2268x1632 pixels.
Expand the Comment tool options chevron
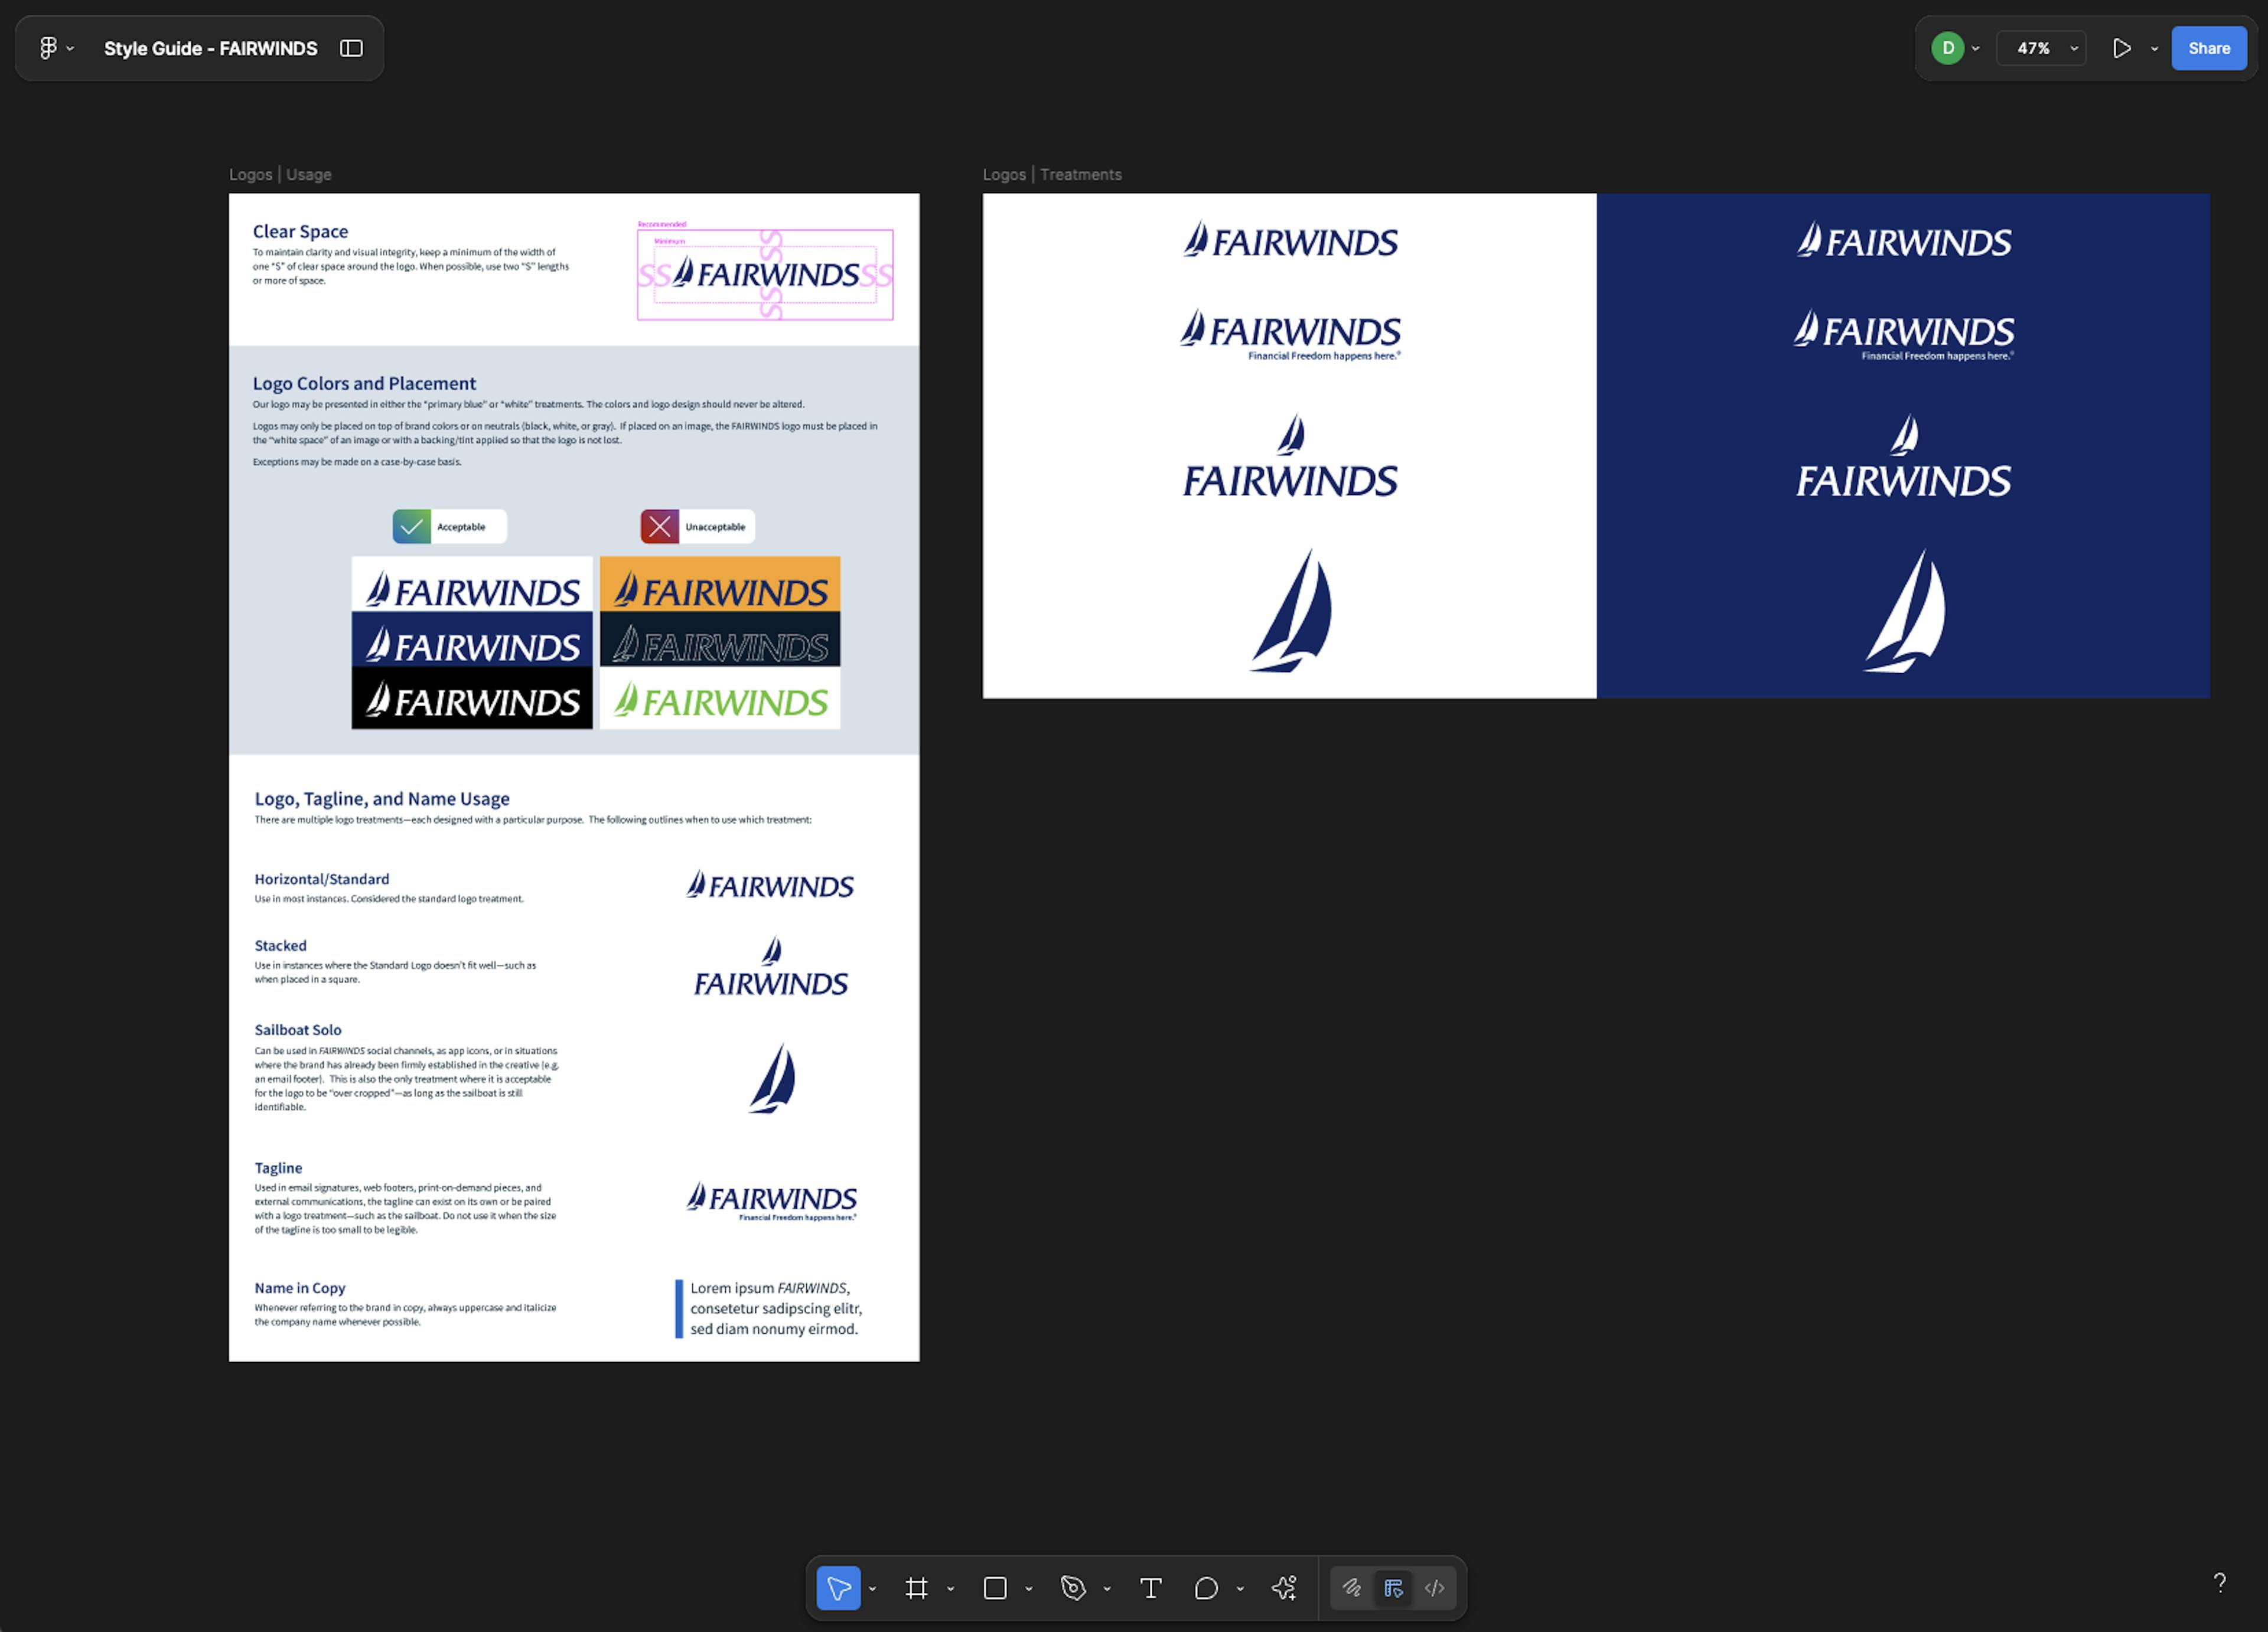pyautogui.click(x=1240, y=1589)
